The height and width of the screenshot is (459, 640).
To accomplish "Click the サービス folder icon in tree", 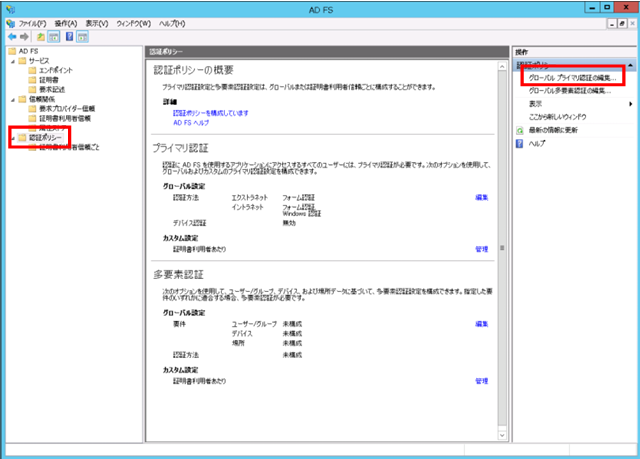I will [x=22, y=61].
